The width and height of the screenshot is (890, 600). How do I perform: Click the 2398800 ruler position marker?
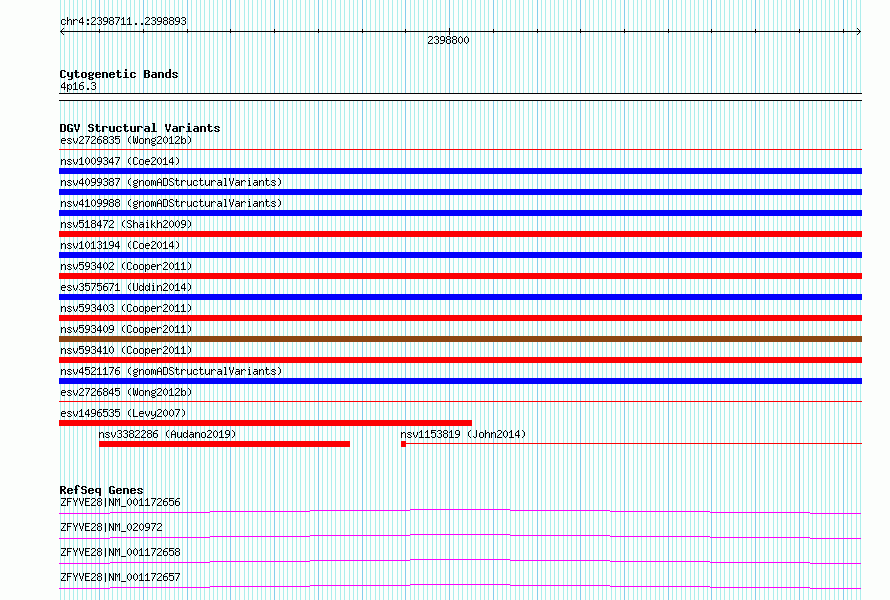[x=448, y=40]
